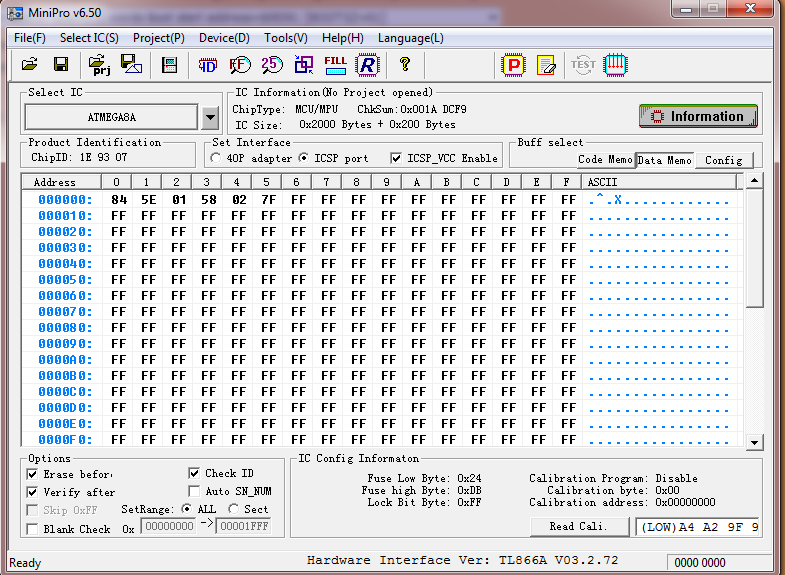Click the yellow question mark help icon
The width and height of the screenshot is (785, 575).
[405, 65]
